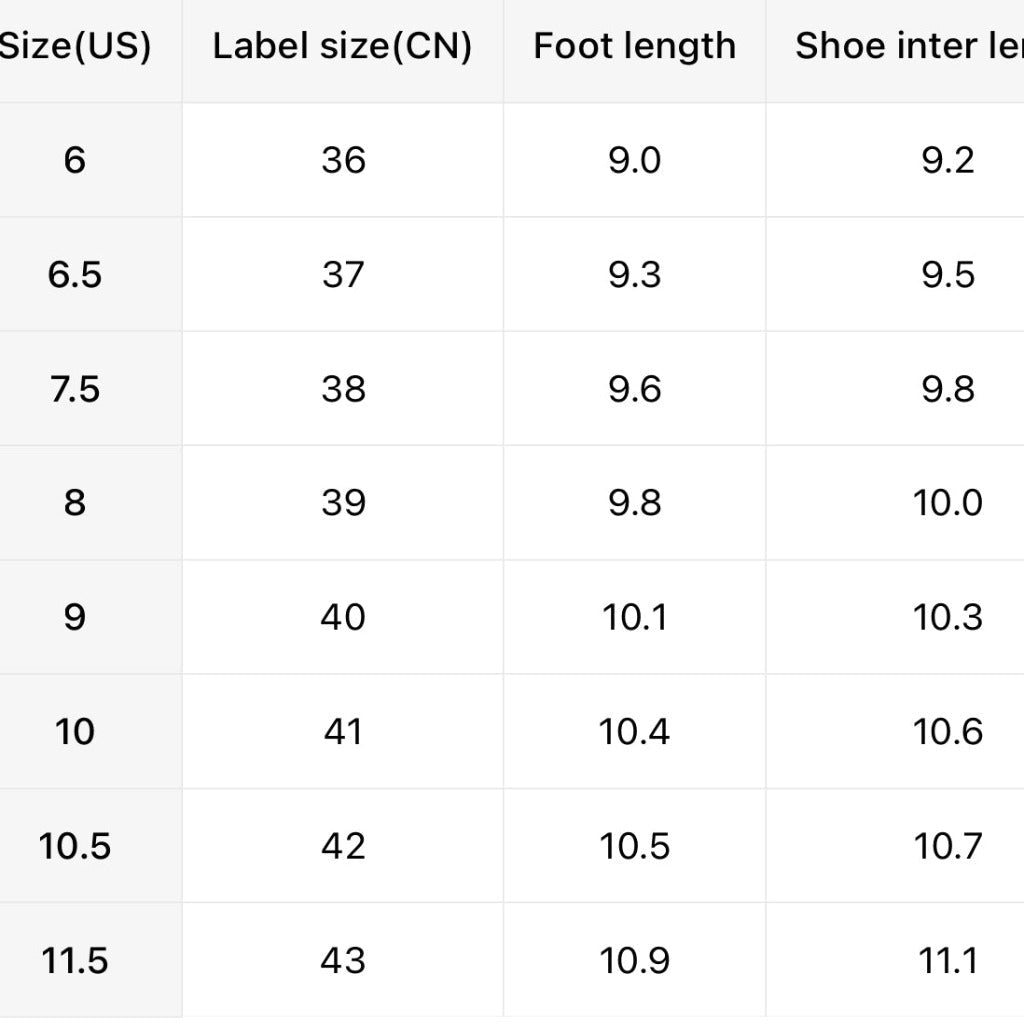Click the foot length 10.9 cell
This screenshot has width=1024, height=1024.
634,961
